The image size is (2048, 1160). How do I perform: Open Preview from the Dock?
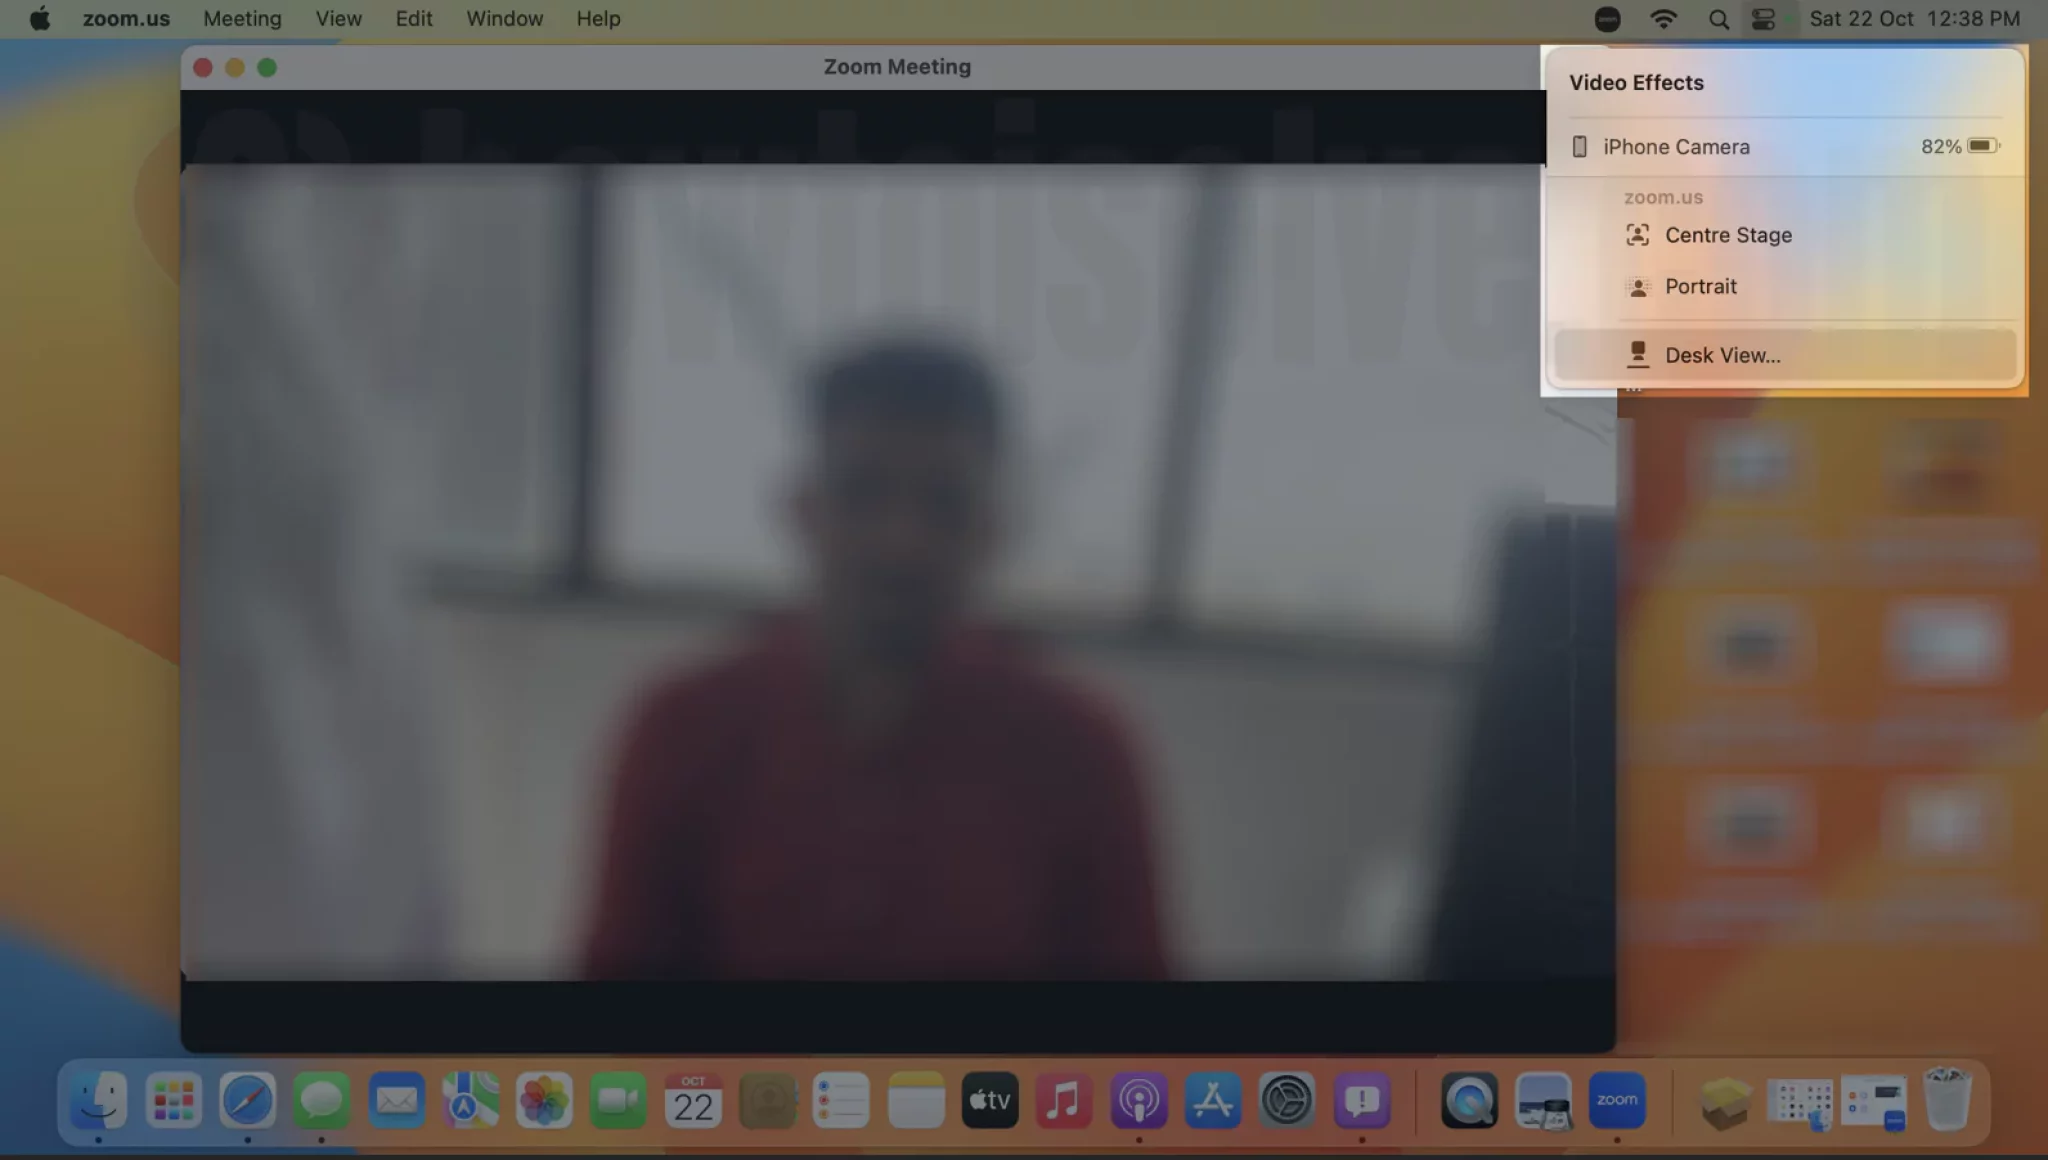point(1543,1101)
